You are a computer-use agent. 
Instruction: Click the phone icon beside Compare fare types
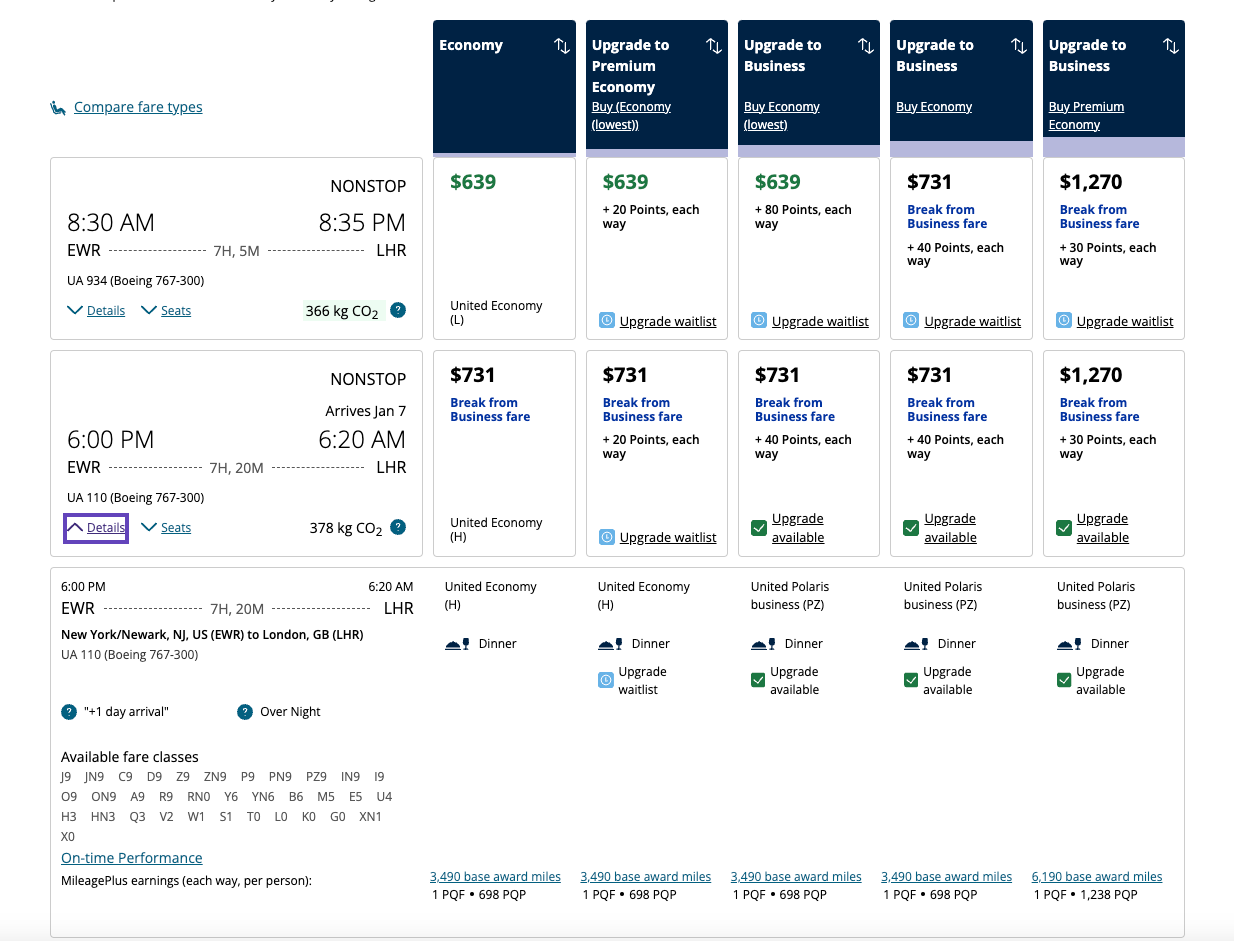point(57,106)
